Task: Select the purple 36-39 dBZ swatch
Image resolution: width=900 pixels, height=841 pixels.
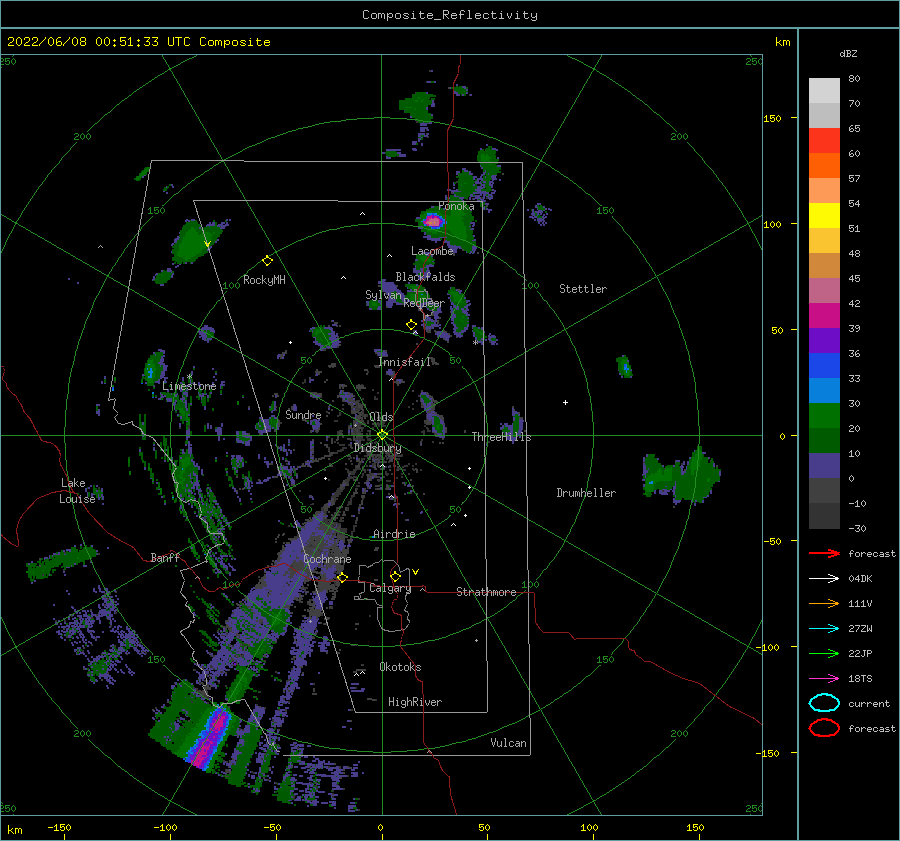Action: [824, 340]
